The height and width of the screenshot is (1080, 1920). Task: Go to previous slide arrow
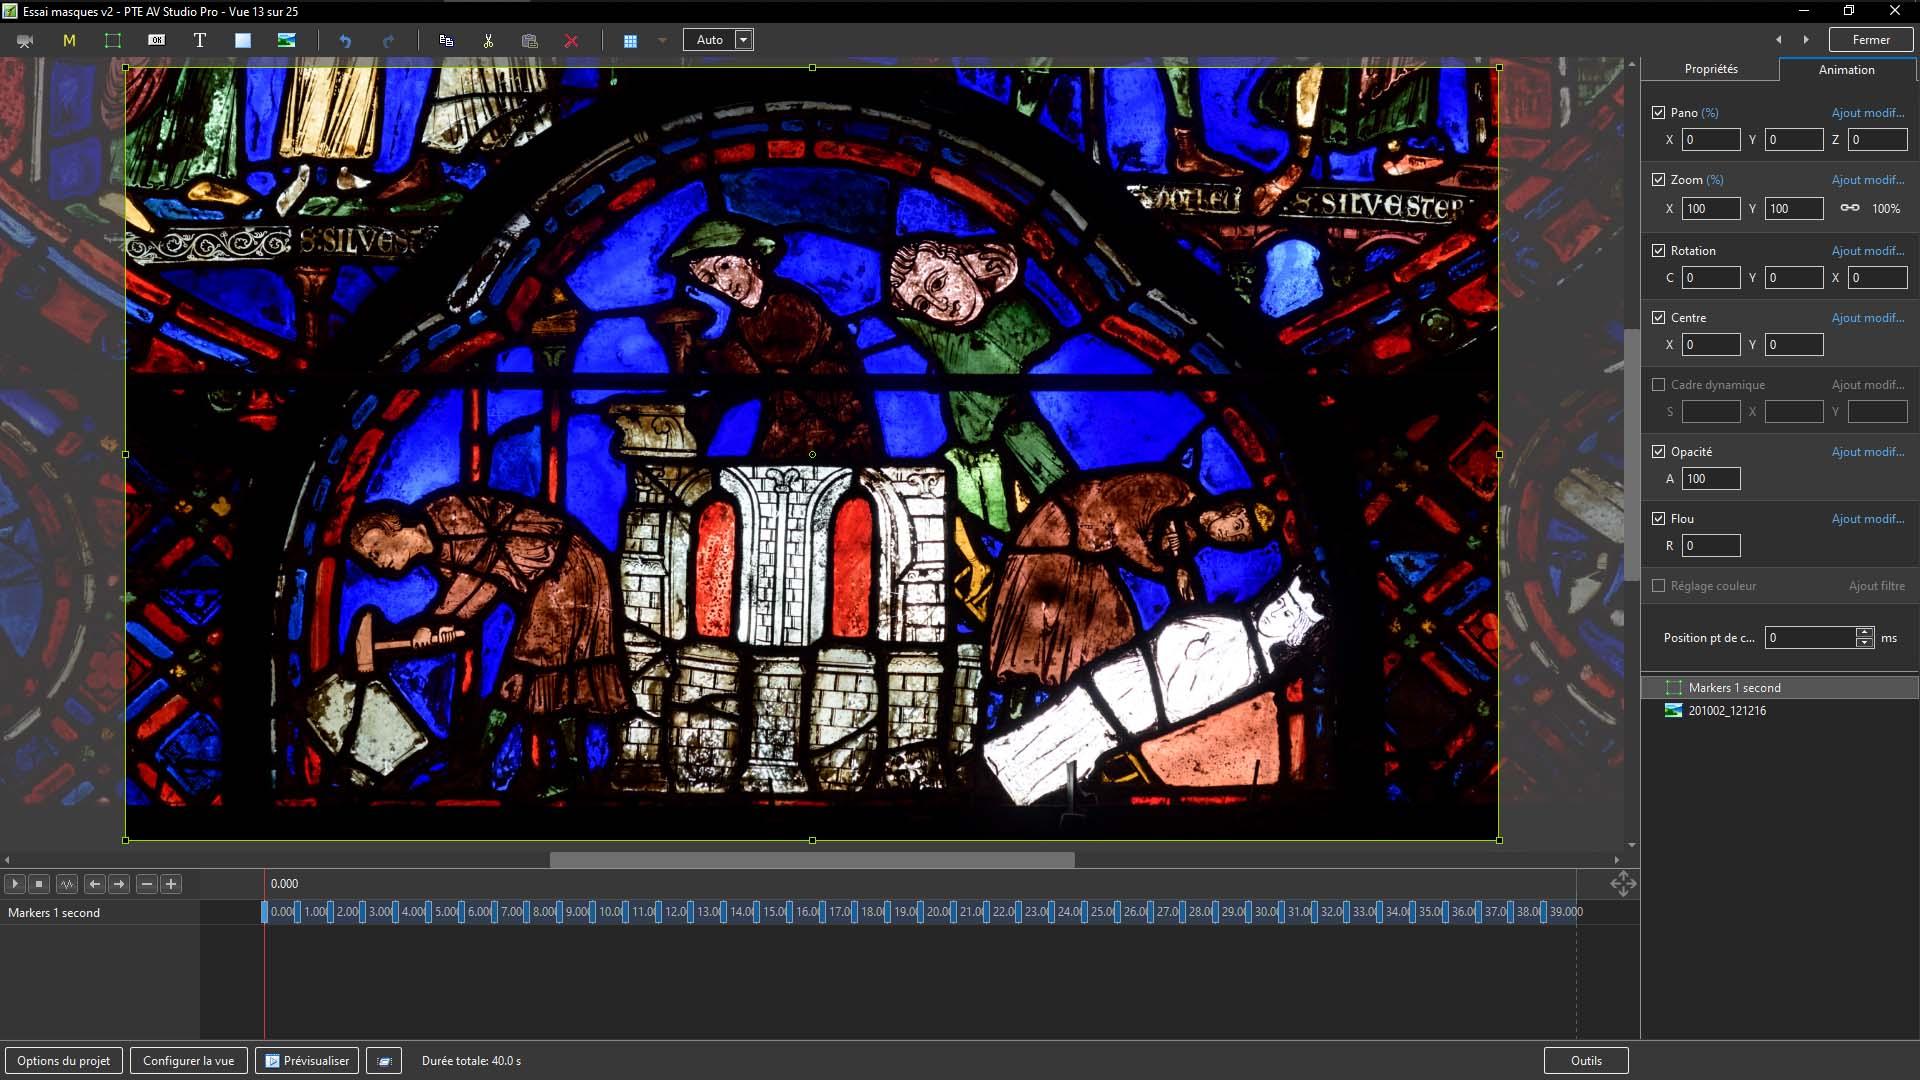(x=1778, y=40)
